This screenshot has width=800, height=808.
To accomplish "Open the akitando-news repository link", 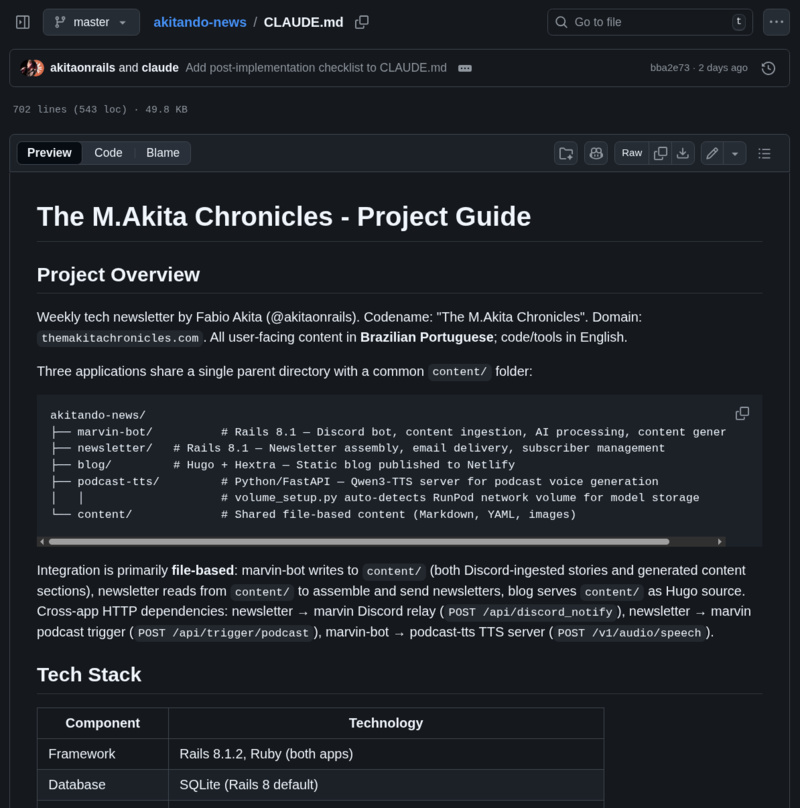I will 199,22.
